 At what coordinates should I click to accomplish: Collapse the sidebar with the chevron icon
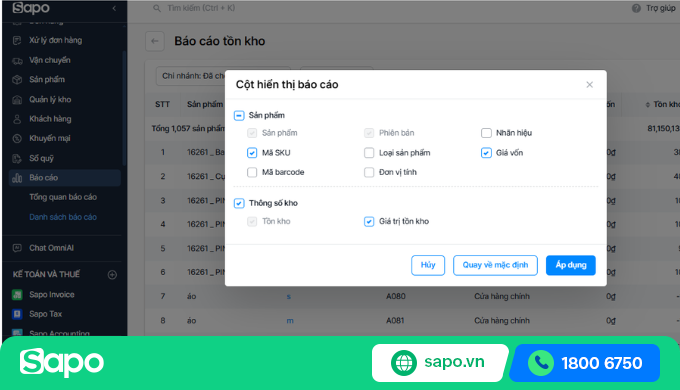pos(114,8)
